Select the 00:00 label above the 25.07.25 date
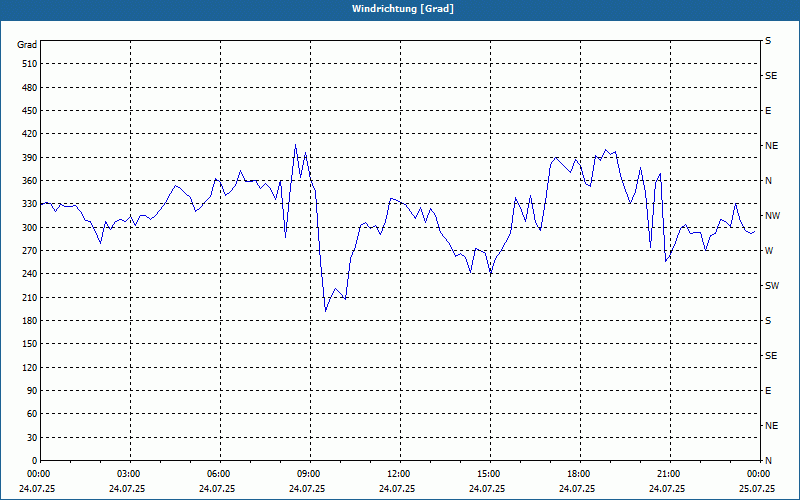Viewport: 800px width, 500px height. [759, 474]
